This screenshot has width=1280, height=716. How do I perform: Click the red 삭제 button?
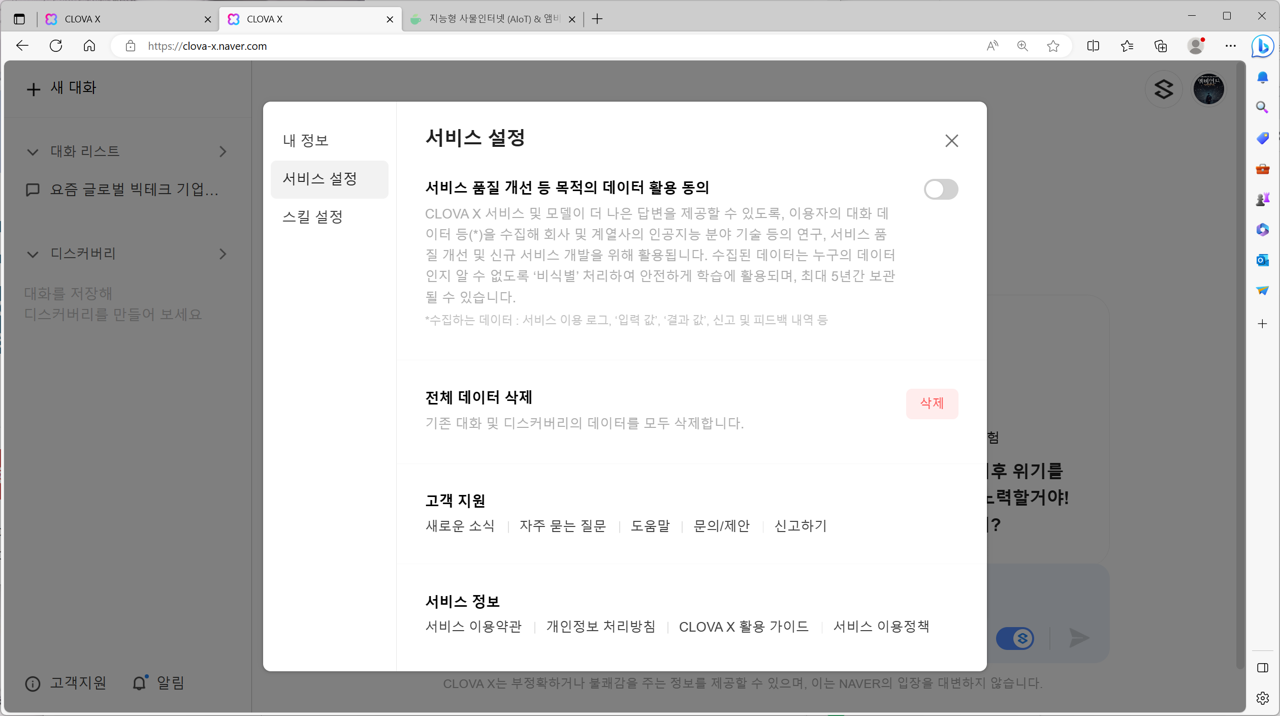coord(932,403)
